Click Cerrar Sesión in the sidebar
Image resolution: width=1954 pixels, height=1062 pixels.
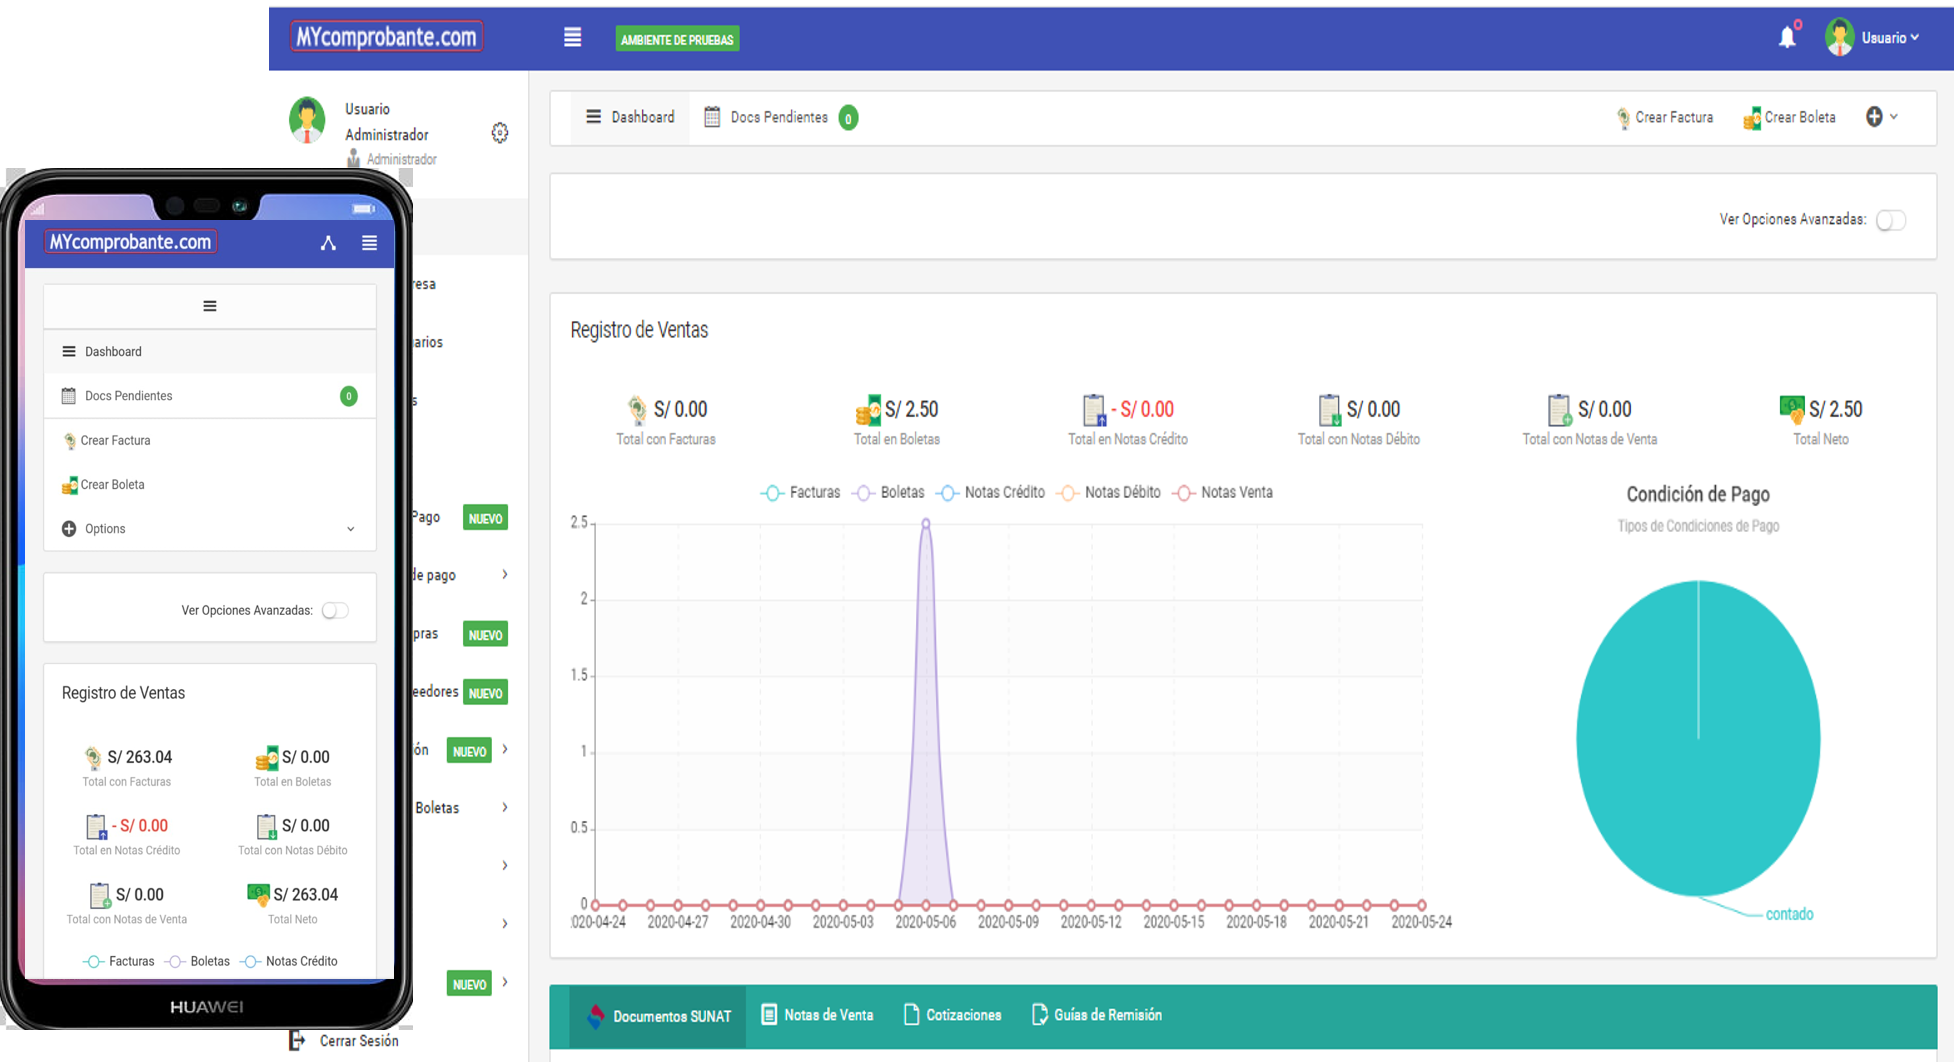click(359, 1041)
